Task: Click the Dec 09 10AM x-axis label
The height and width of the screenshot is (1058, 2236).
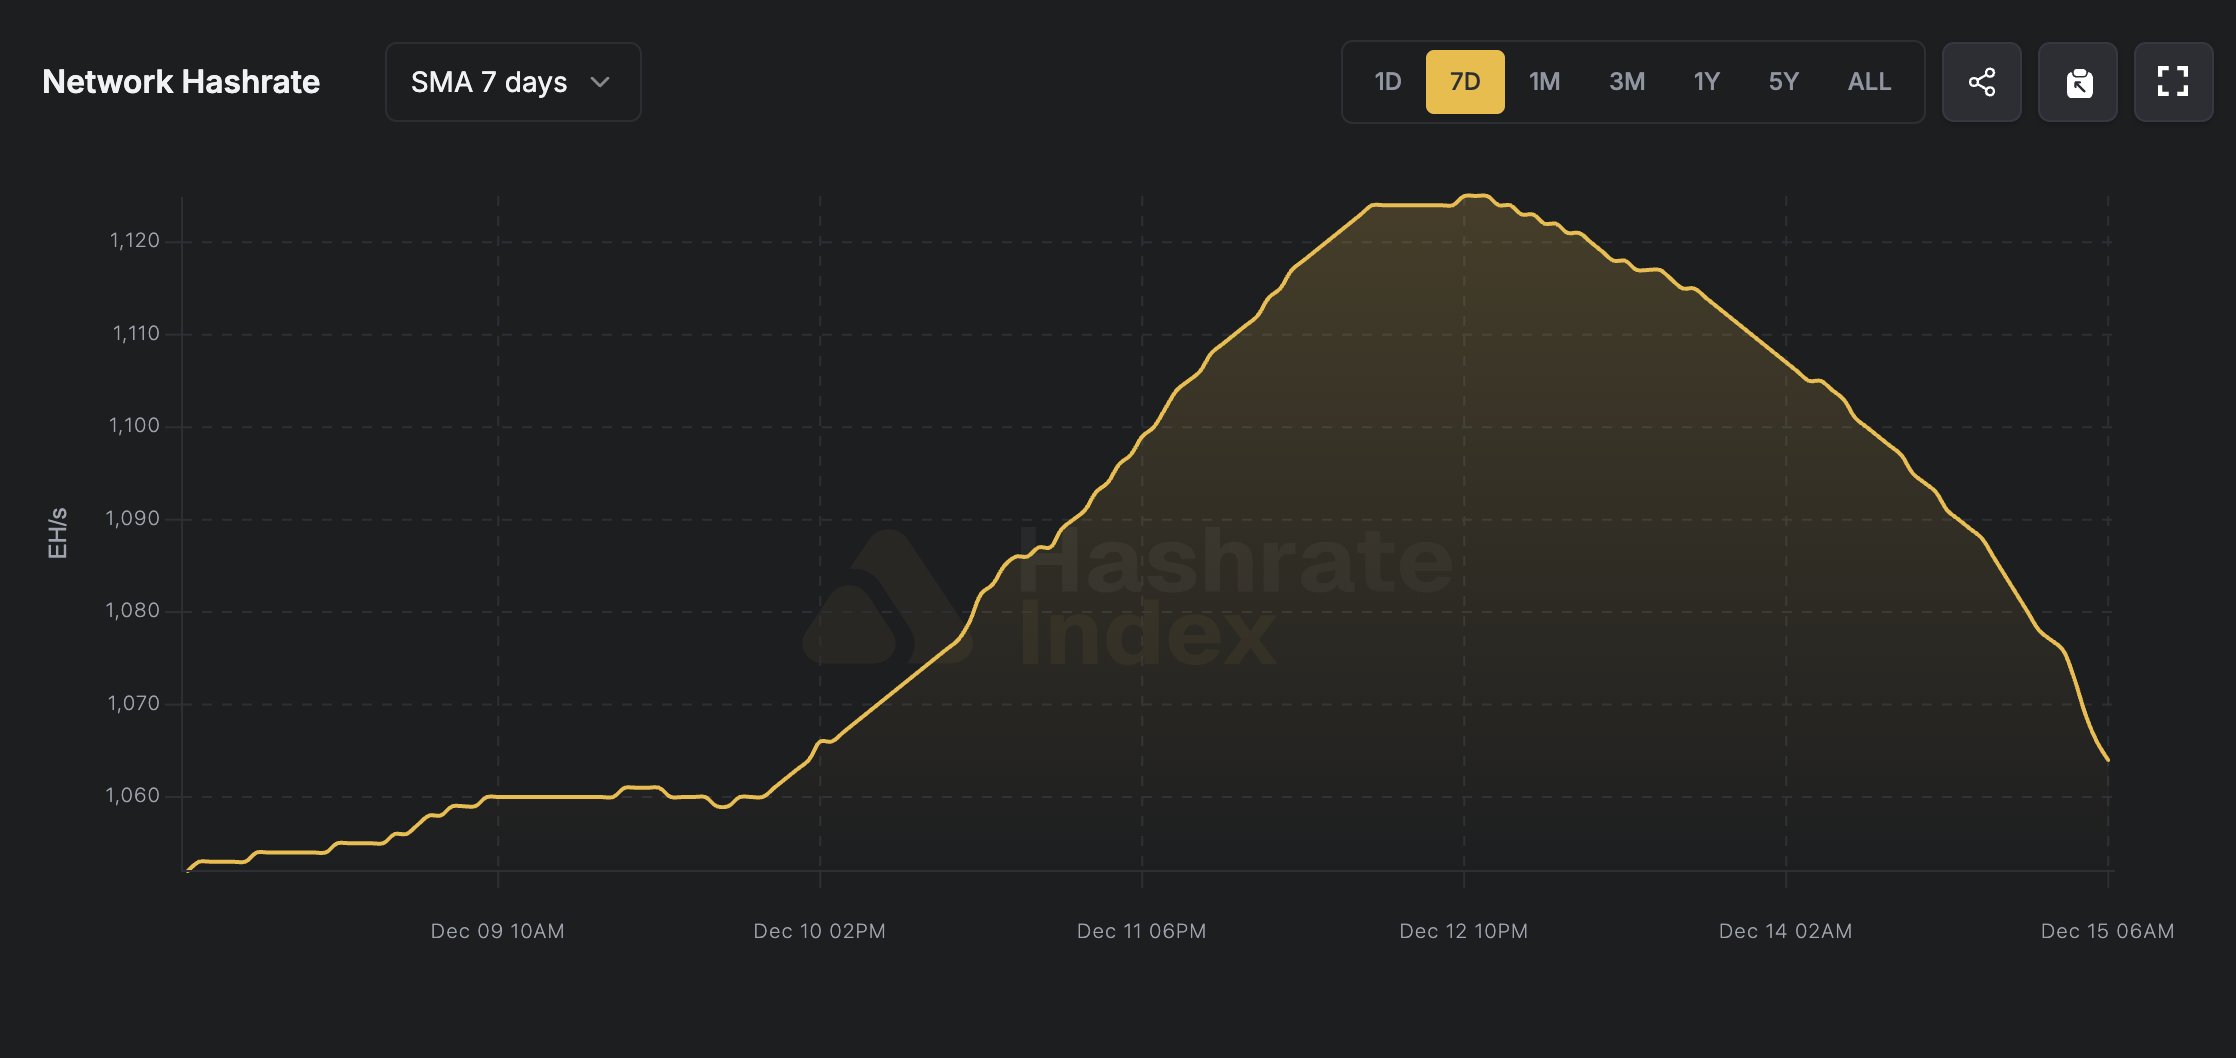Action: click(497, 931)
